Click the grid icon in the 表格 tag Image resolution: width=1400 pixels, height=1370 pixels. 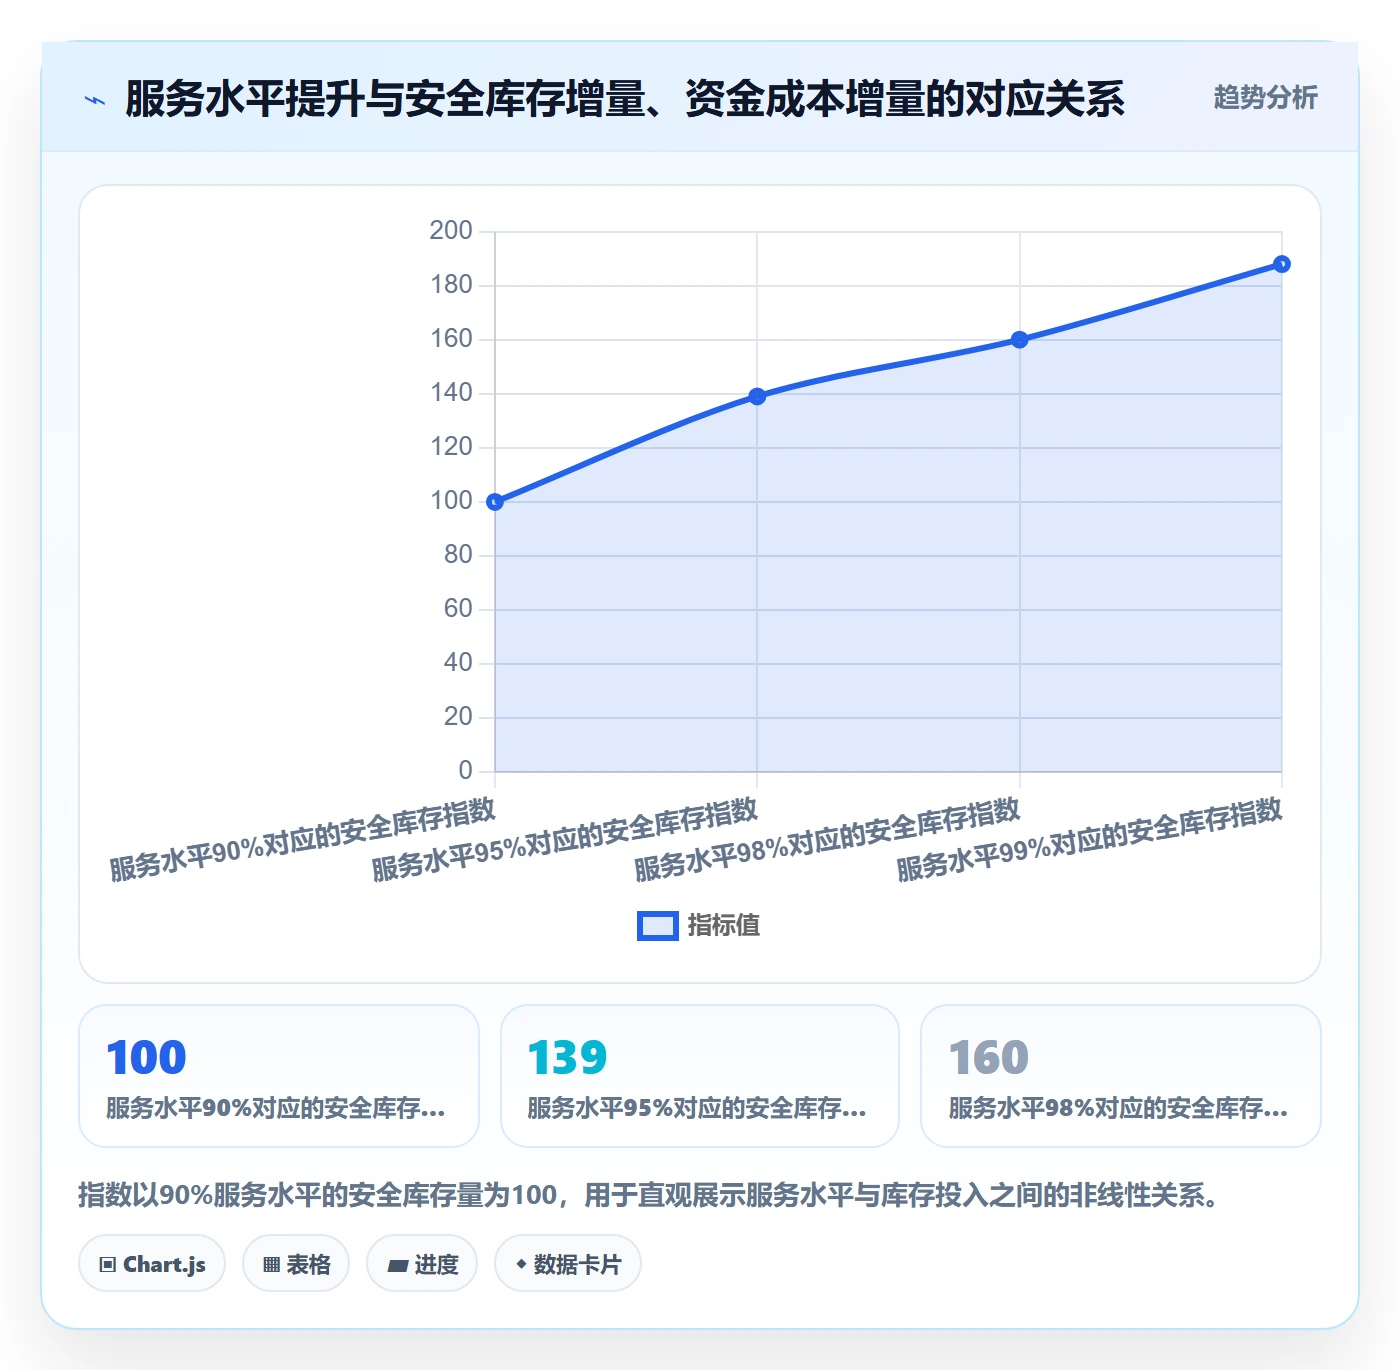click(271, 1265)
